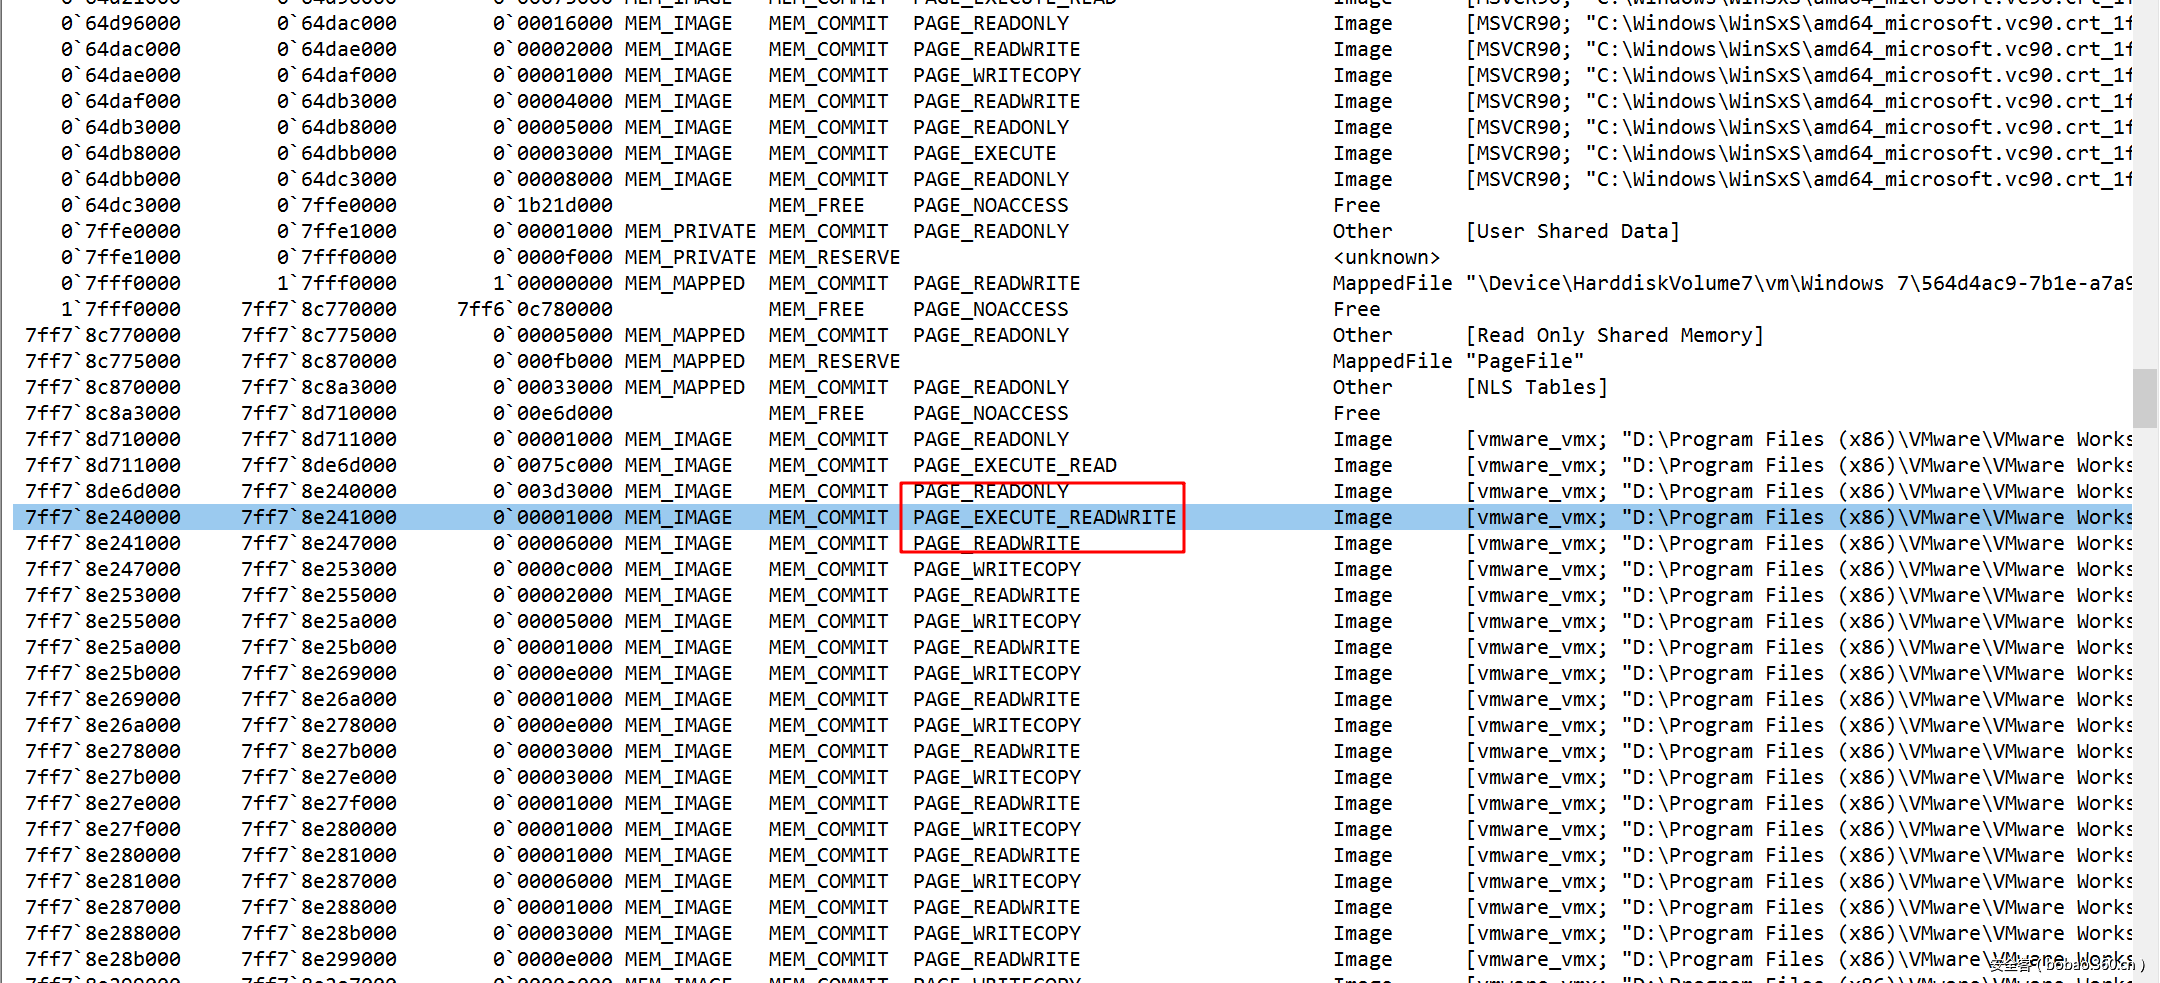Click region size 0`0000c000
This screenshot has height=983, width=2160.
pyautogui.click(x=553, y=569)
